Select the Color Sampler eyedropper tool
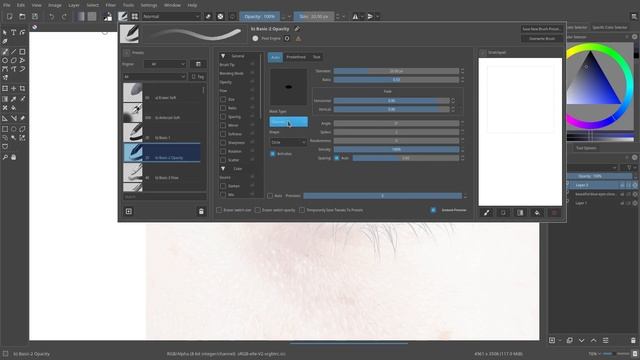The height and width of the screenshot is (360, 640). click(13, 99)
